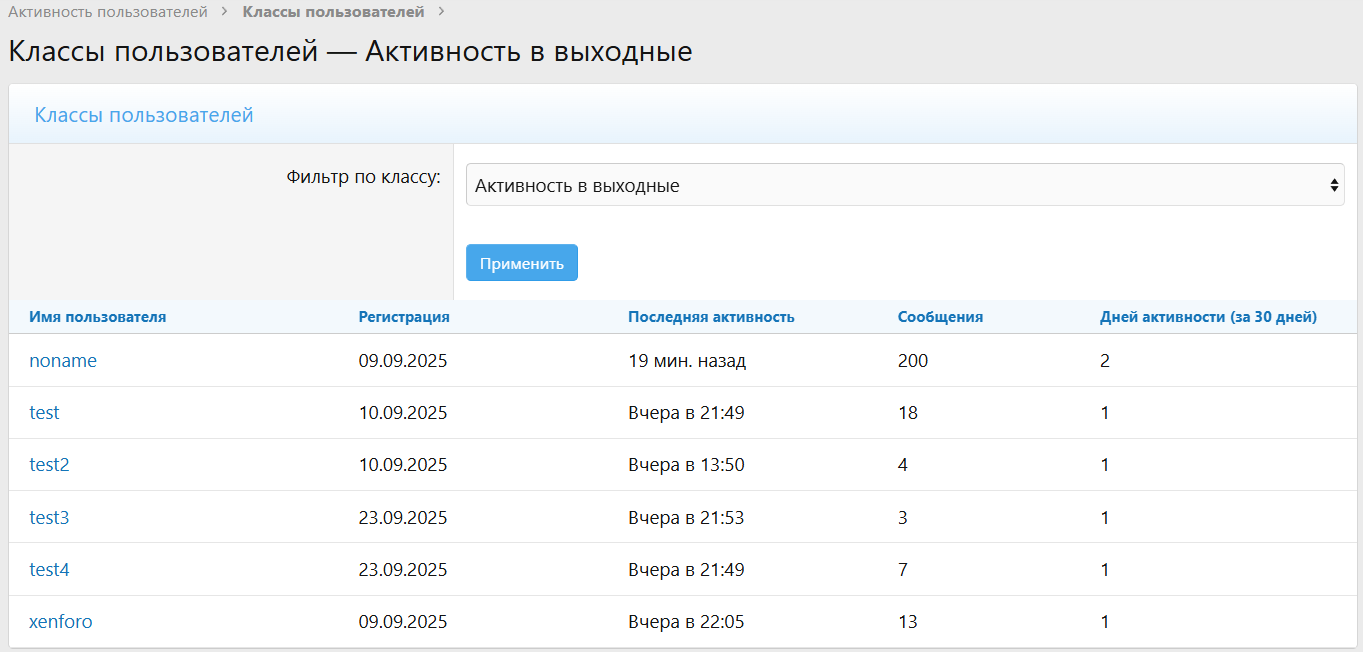
Task: Open the class filter dropdown
Action: (x=904, y=185)
